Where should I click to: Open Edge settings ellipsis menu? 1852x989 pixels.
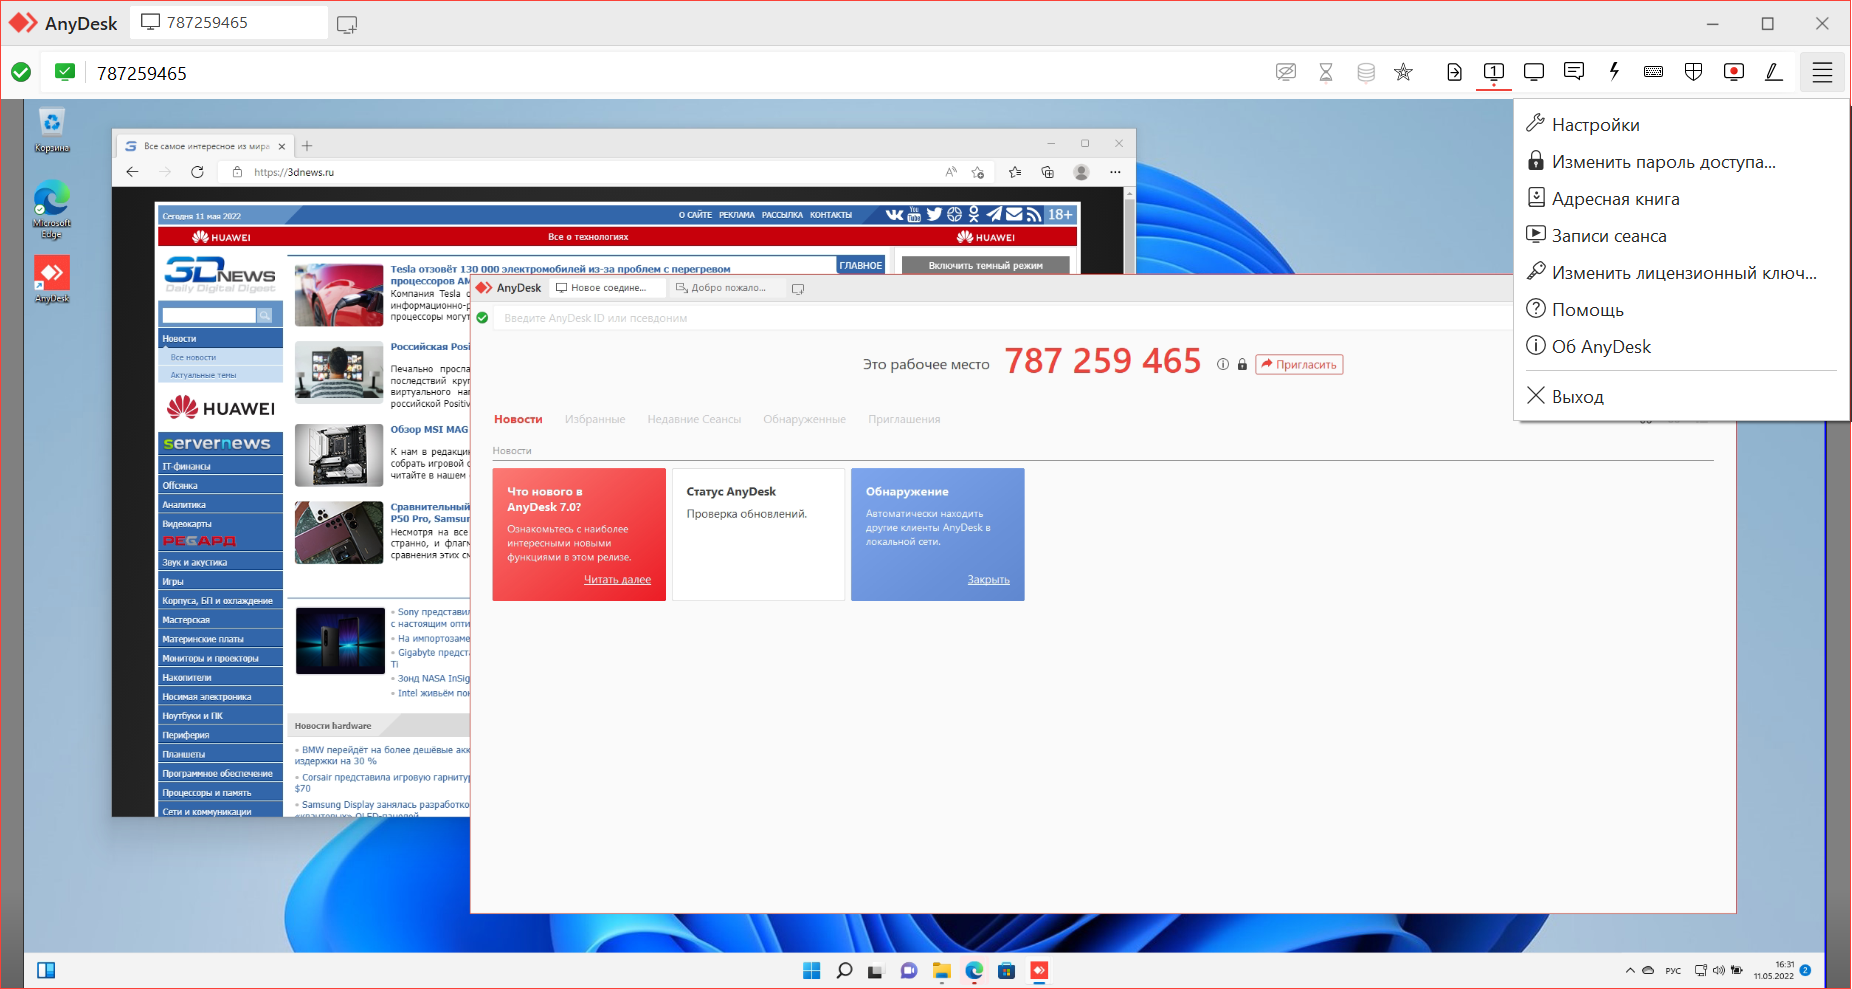click(1115, 172)
